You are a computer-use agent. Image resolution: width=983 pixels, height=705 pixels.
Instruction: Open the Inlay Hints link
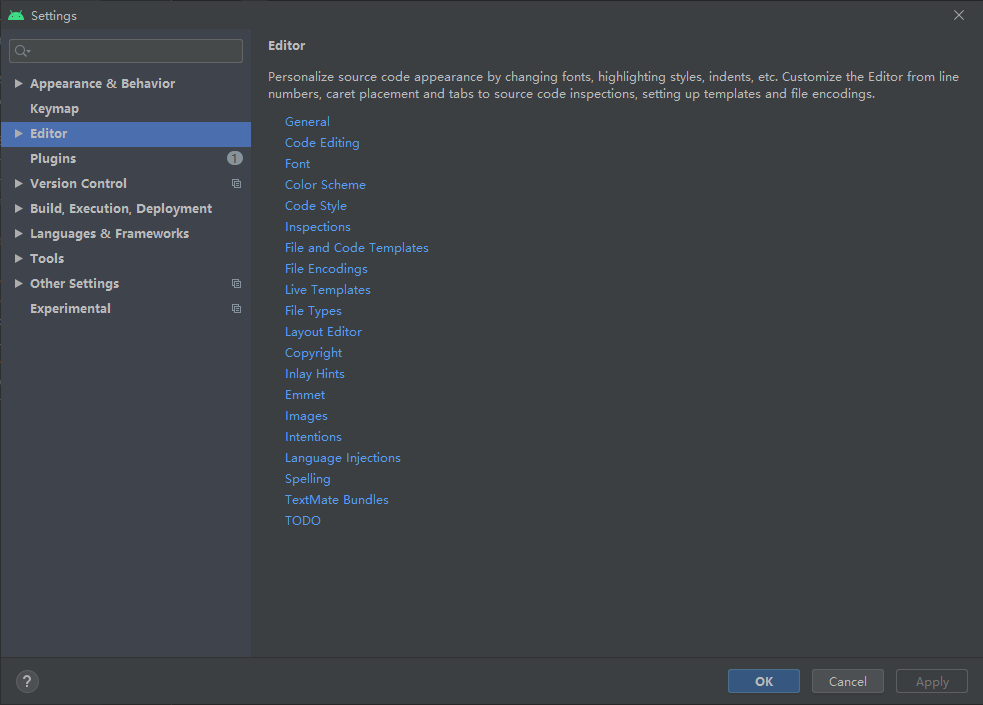315,373
